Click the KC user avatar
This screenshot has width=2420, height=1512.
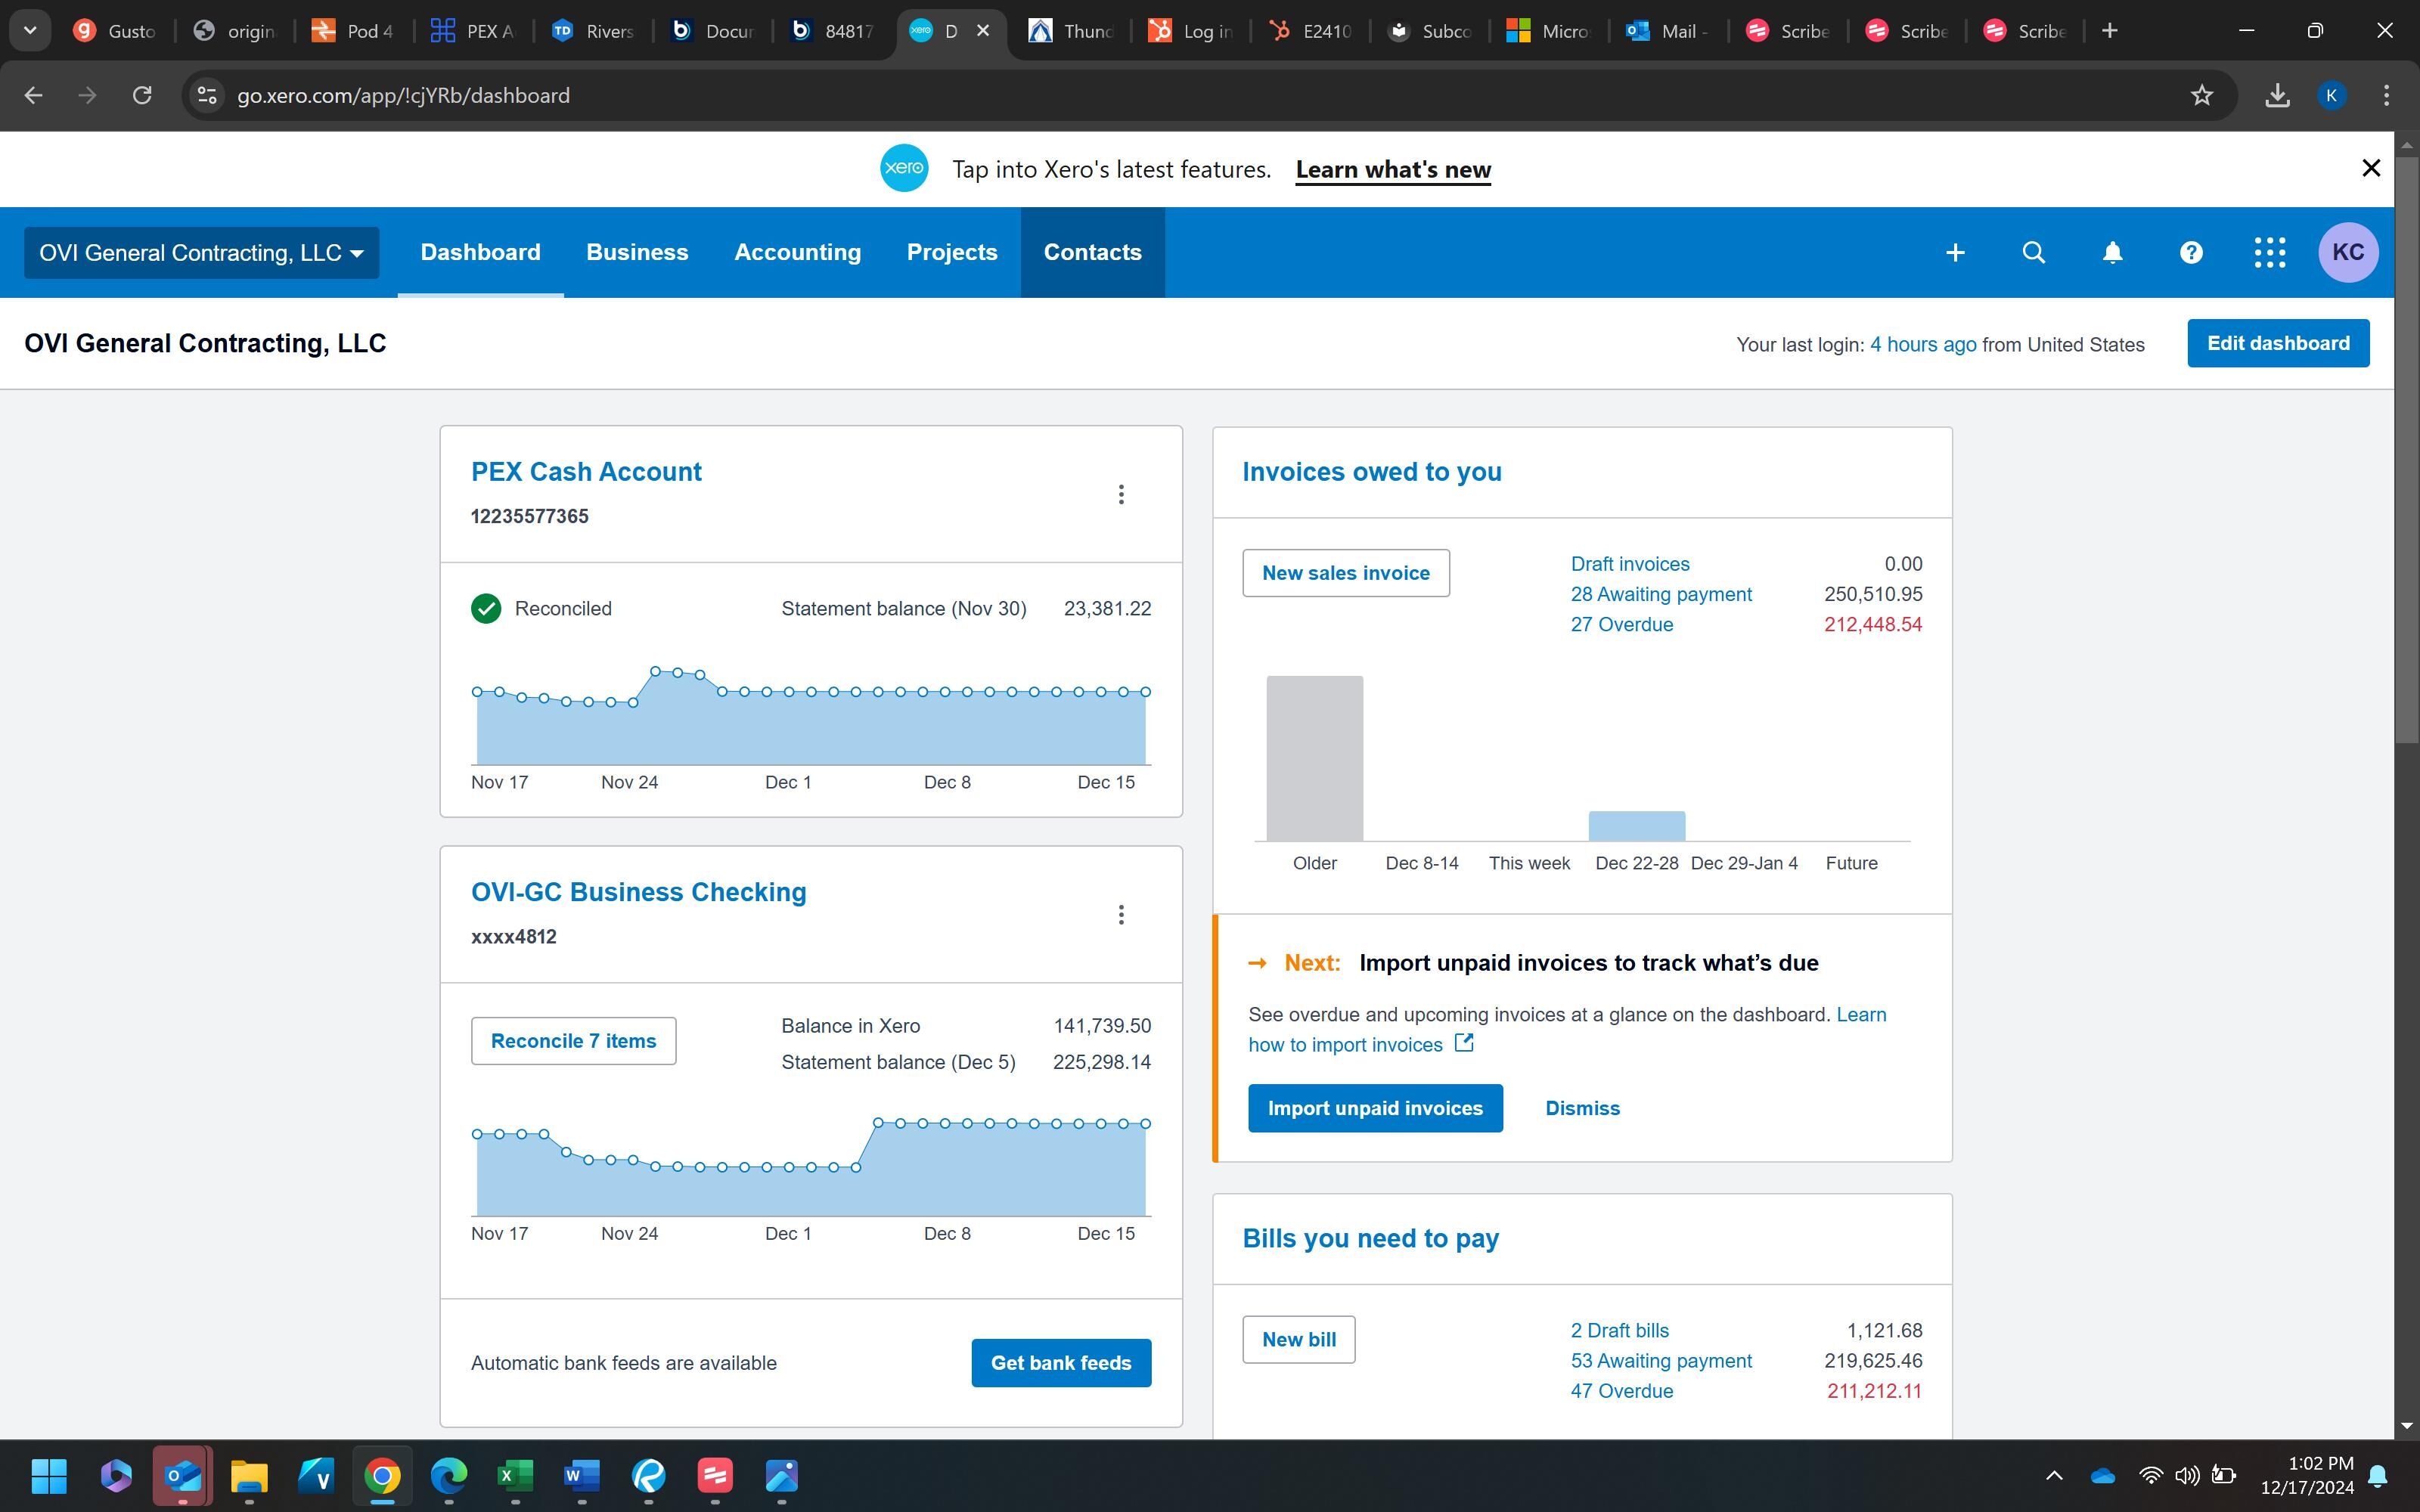pyautogui.click(x=2347, y=253)
